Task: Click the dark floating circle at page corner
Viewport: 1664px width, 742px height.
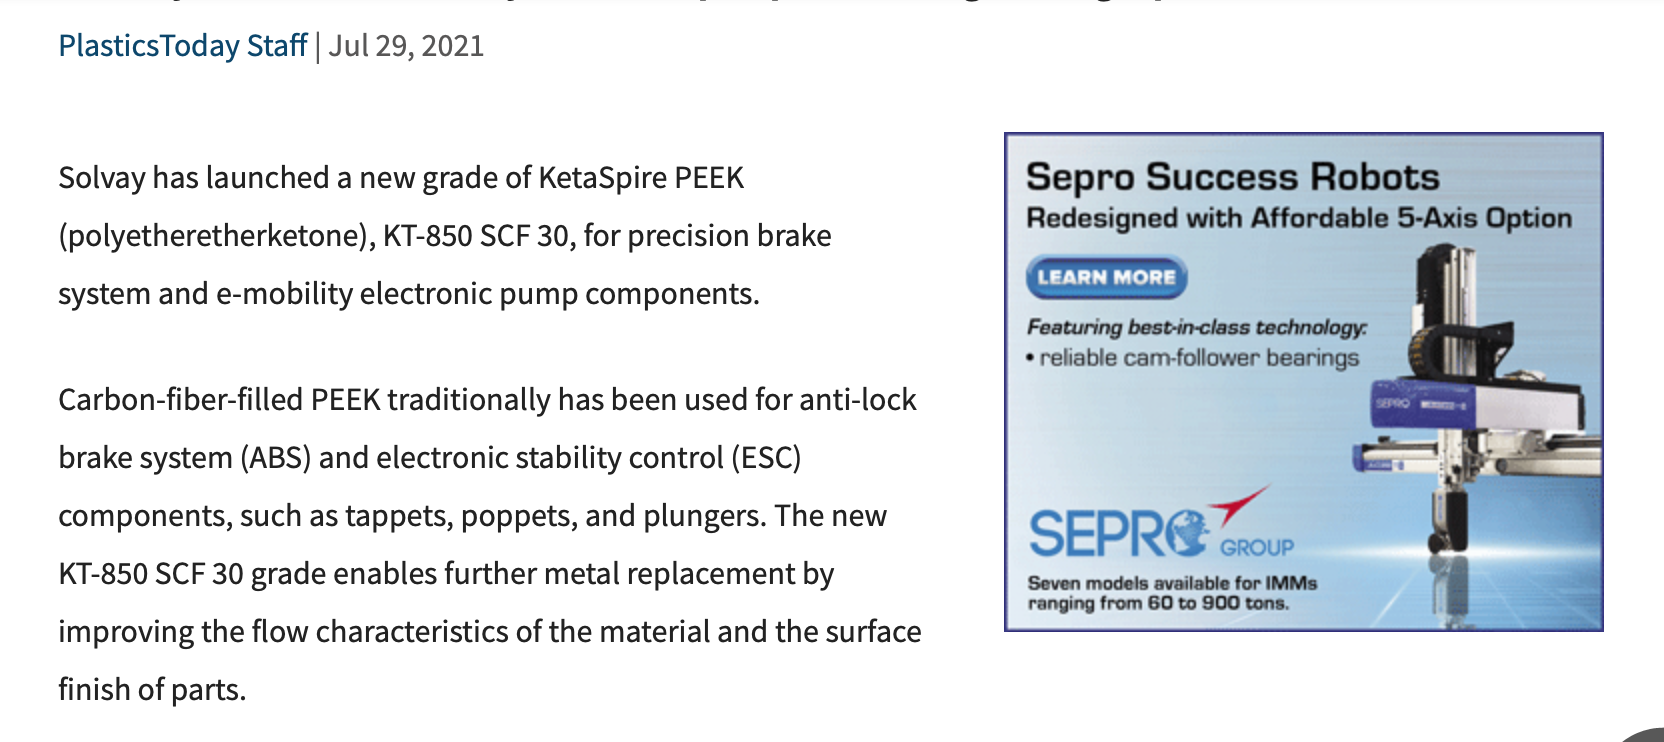Action: click(1645, 735)
